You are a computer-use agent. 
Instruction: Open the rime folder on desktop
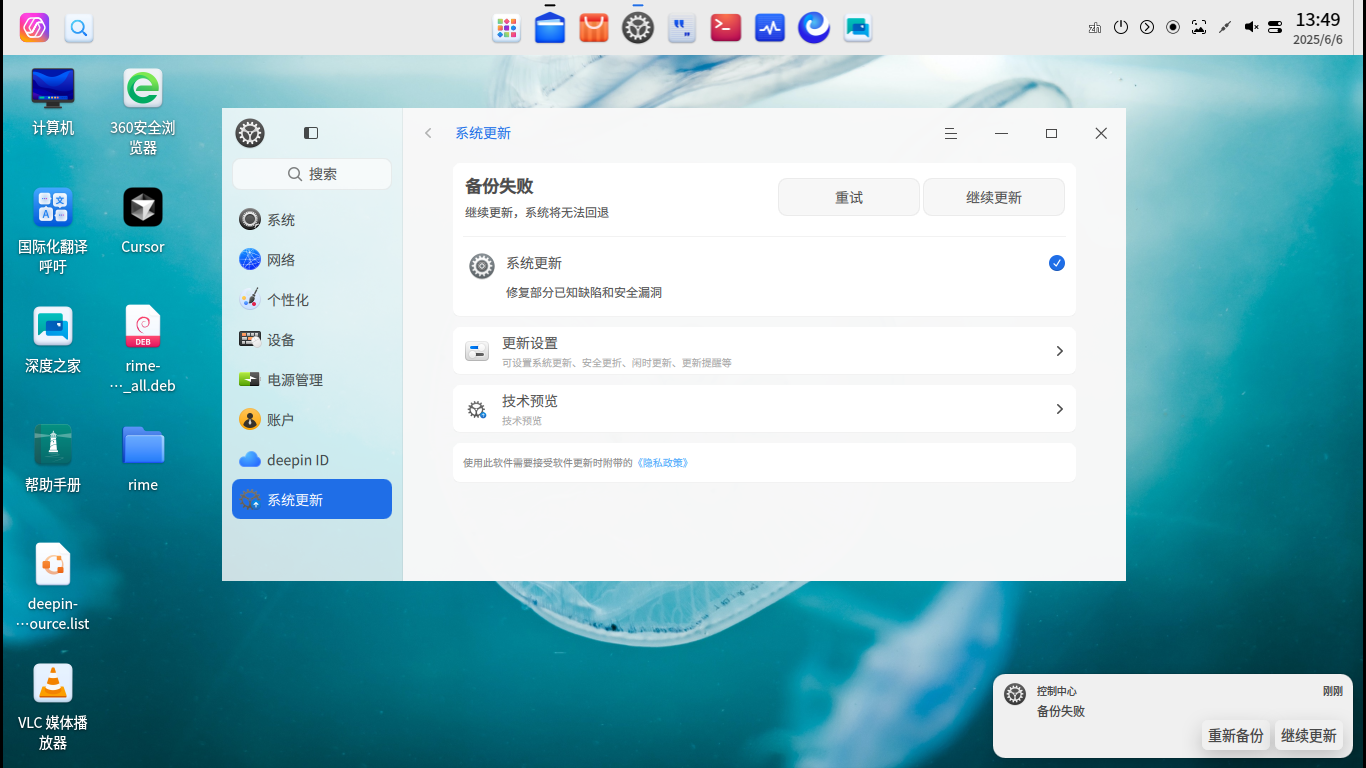143,458
